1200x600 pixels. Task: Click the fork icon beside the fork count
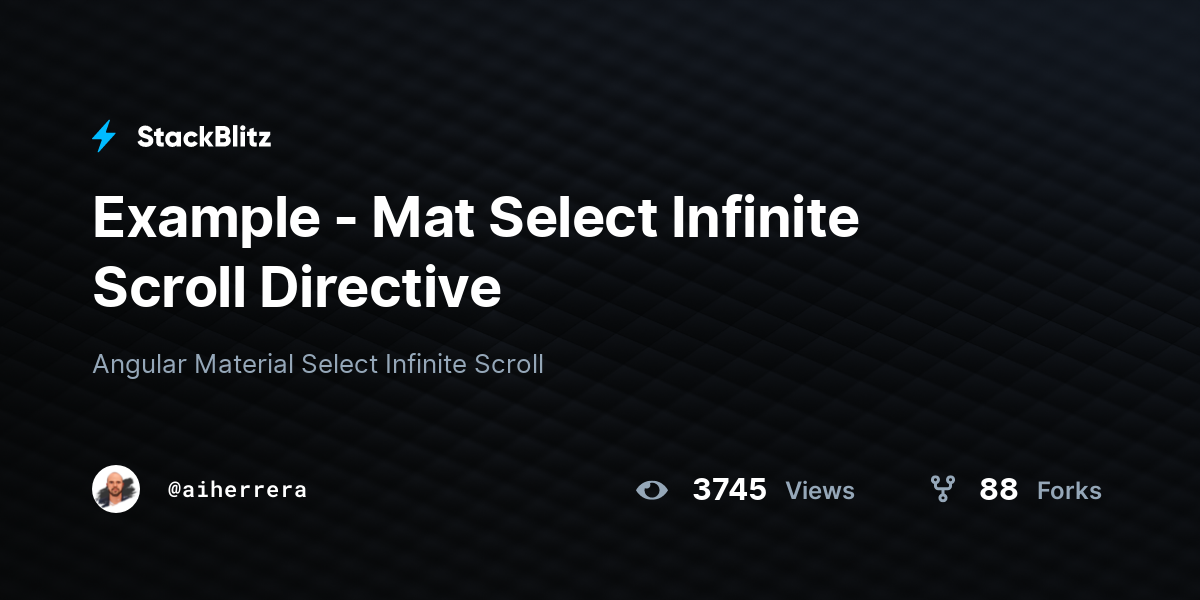[942, 489]
